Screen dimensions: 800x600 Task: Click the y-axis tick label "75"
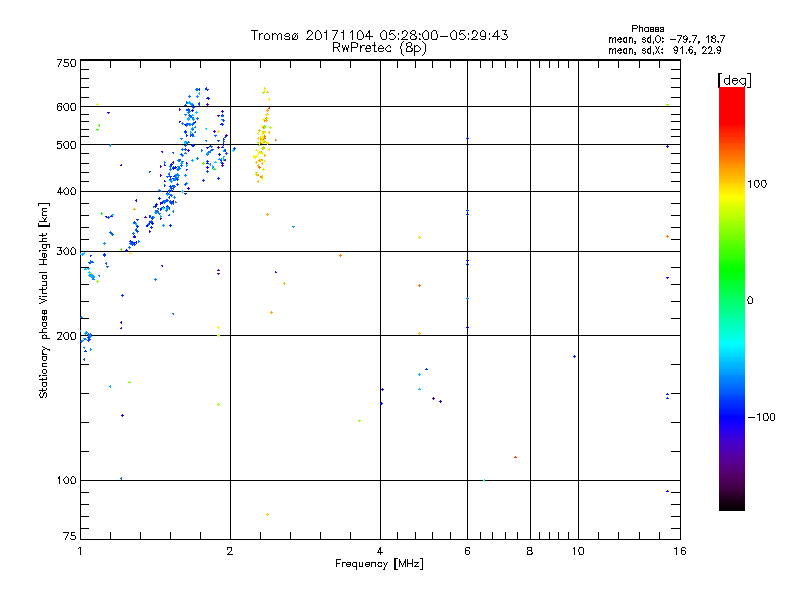coord(70,536)
